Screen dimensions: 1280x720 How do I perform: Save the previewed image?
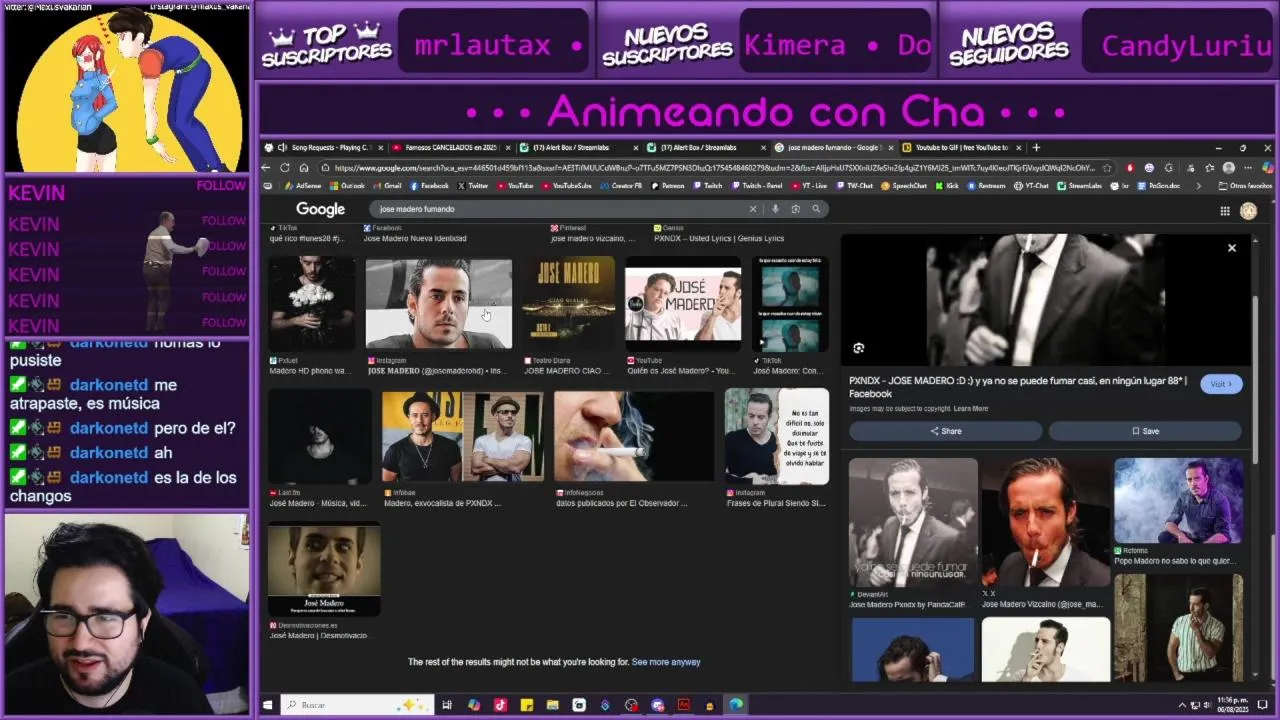pos(1145,431)
